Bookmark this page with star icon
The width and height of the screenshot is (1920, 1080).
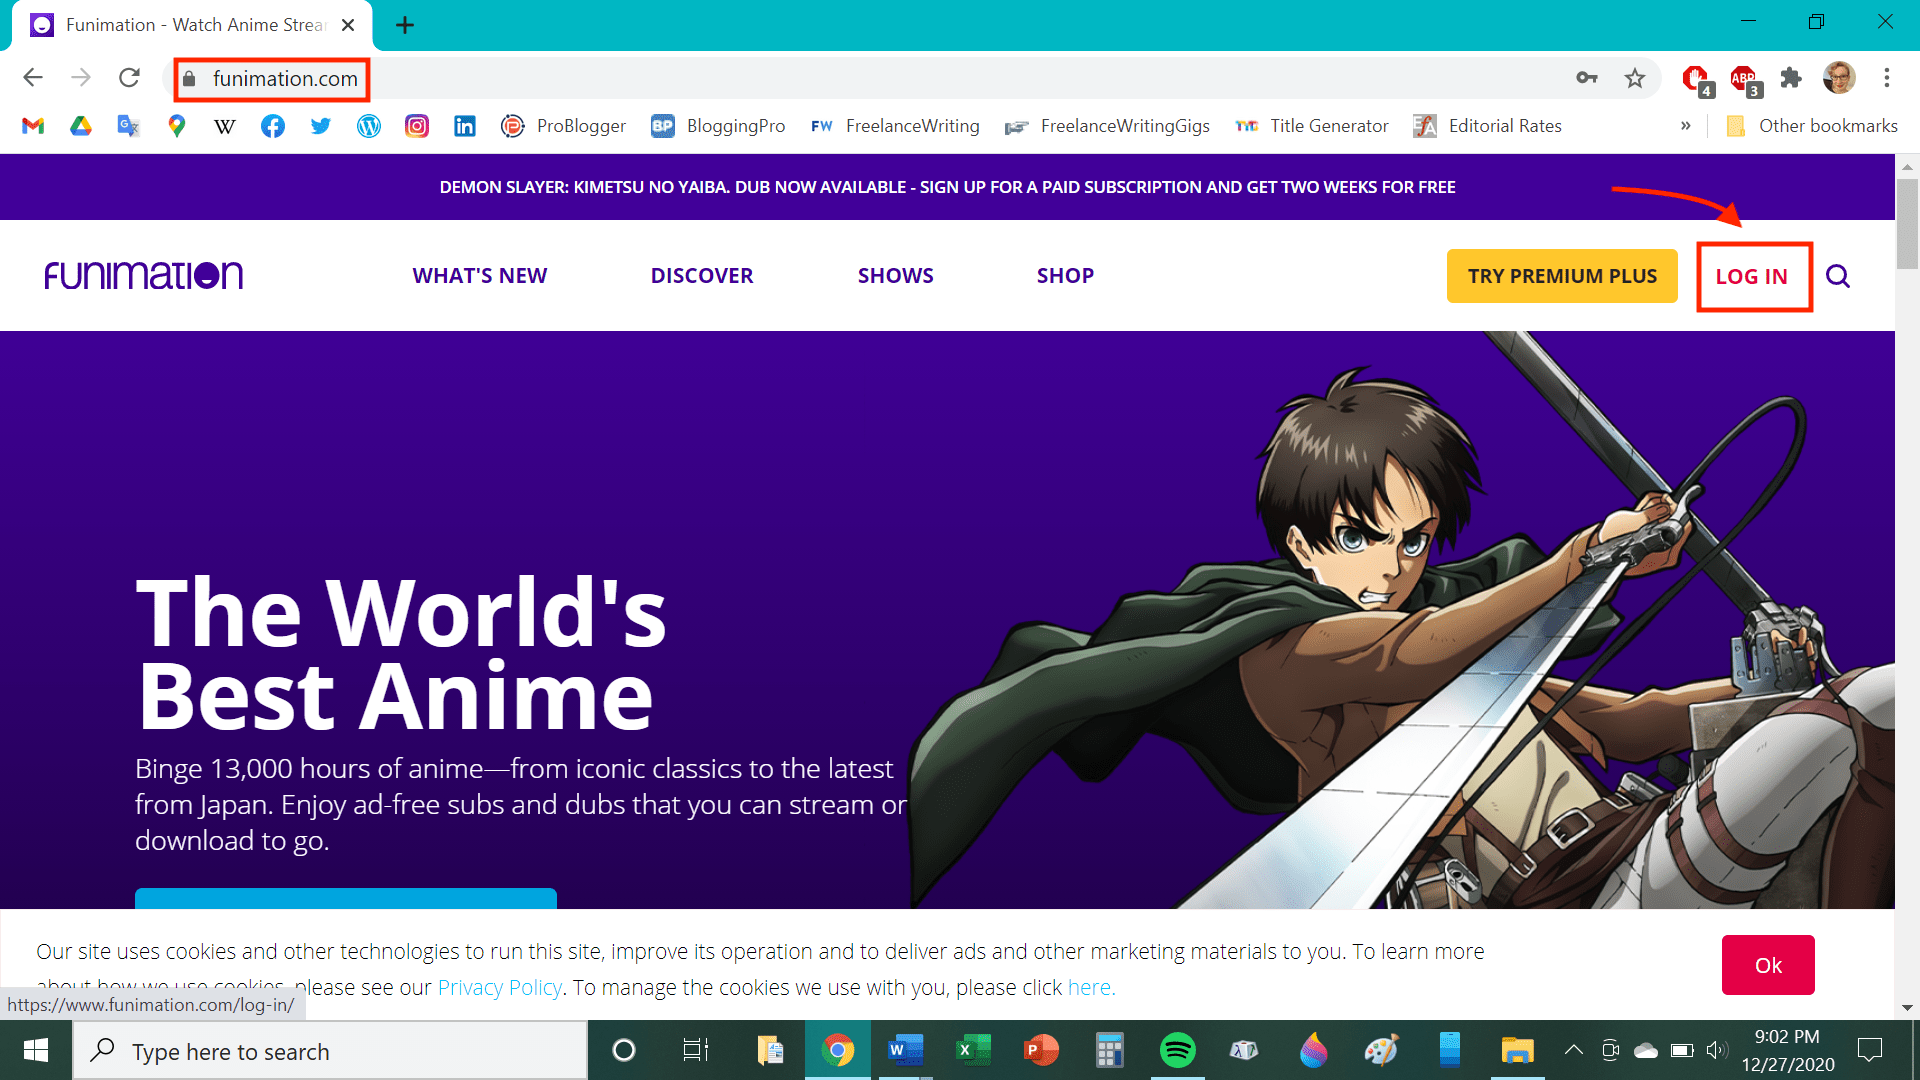click(x=1634, y=78)
